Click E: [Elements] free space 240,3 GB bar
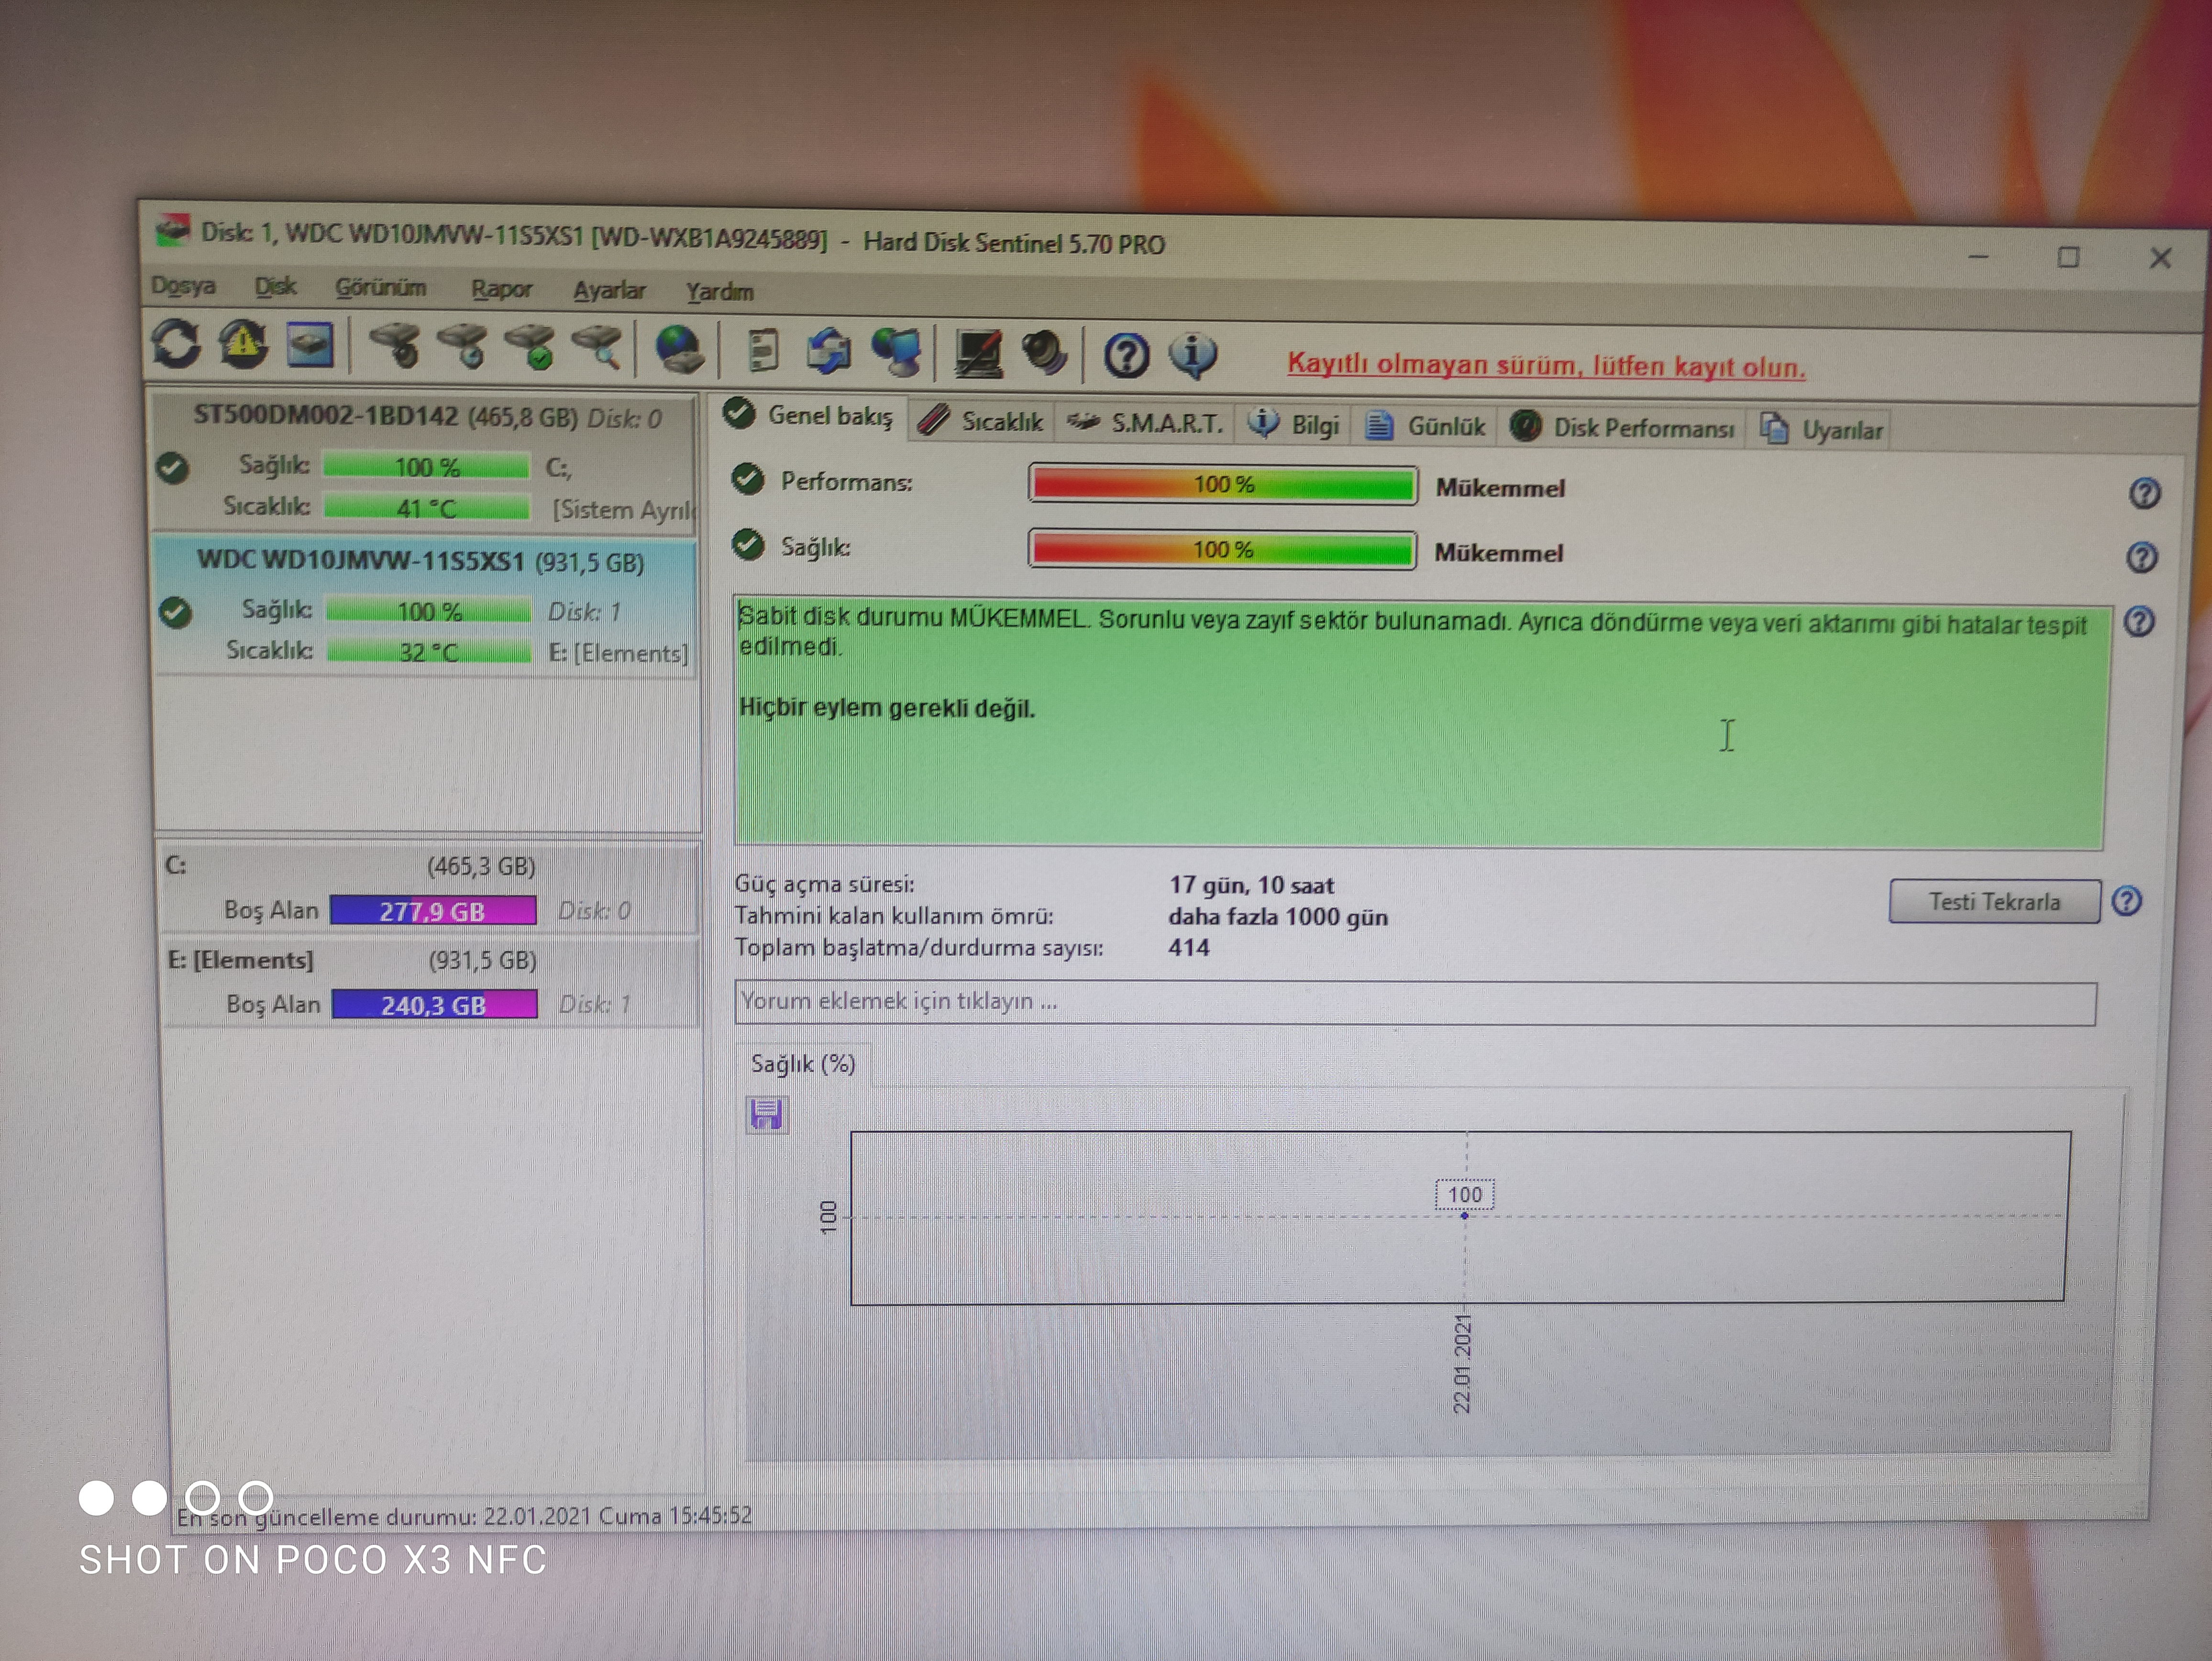The height and width of the screenshot is (1661, 2212). point(434,1004)
